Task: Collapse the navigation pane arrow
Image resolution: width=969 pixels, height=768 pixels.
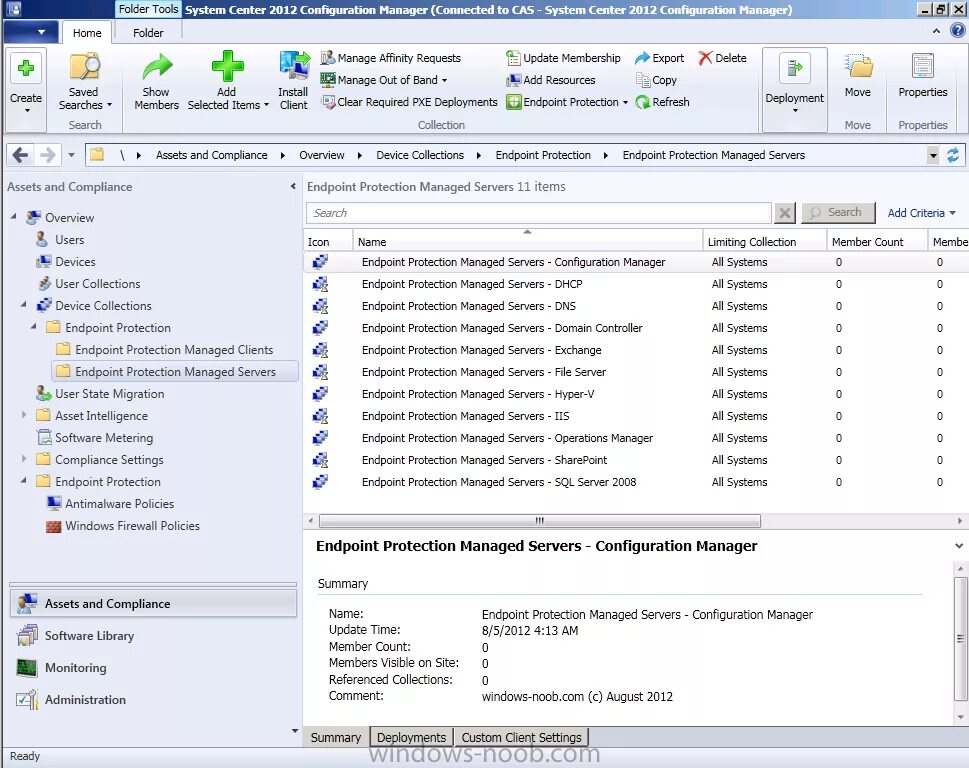Action: [x=293, y=186]
